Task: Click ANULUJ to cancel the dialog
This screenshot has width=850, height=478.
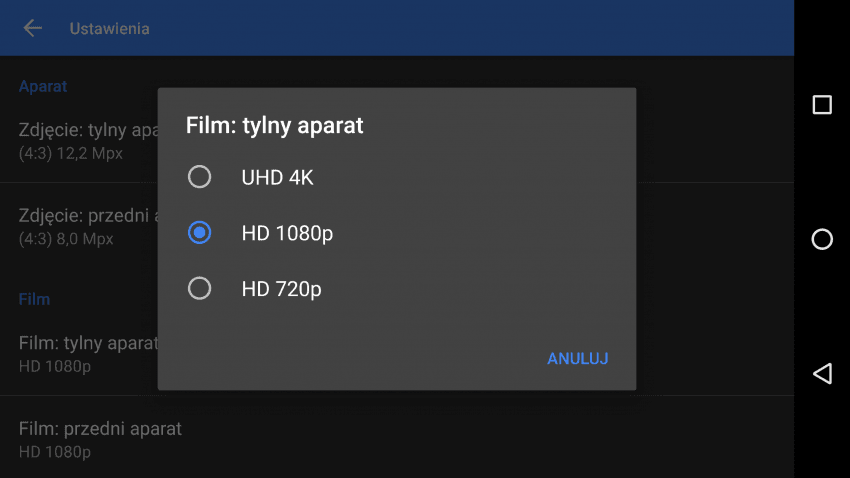Action: pyautogui.click(x=577, y=358)
